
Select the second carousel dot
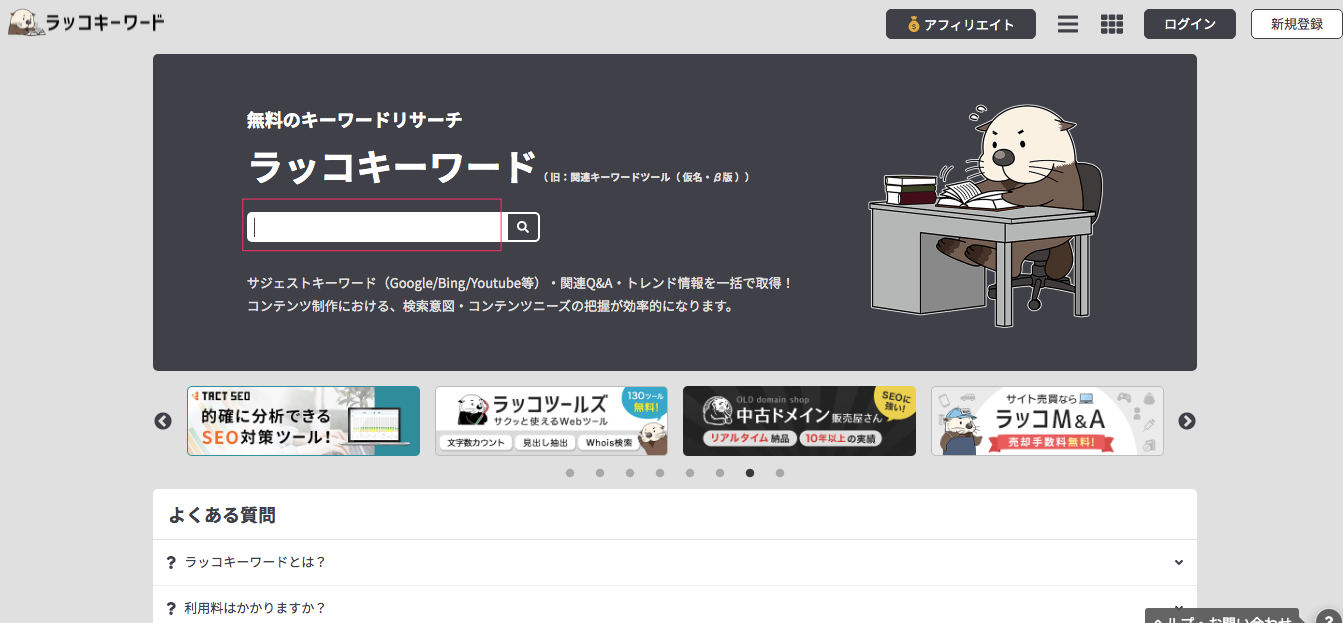coord(600,473)
